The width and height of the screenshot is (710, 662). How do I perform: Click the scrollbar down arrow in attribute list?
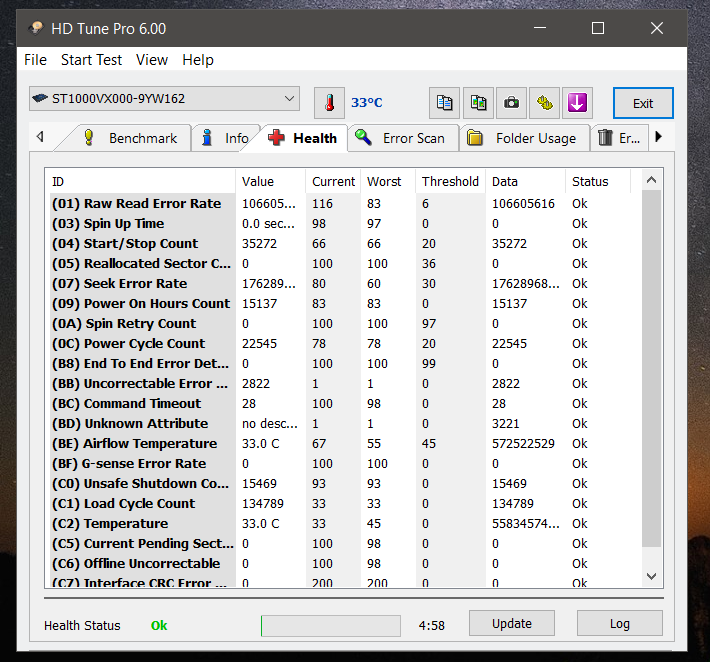pos(652,576)
